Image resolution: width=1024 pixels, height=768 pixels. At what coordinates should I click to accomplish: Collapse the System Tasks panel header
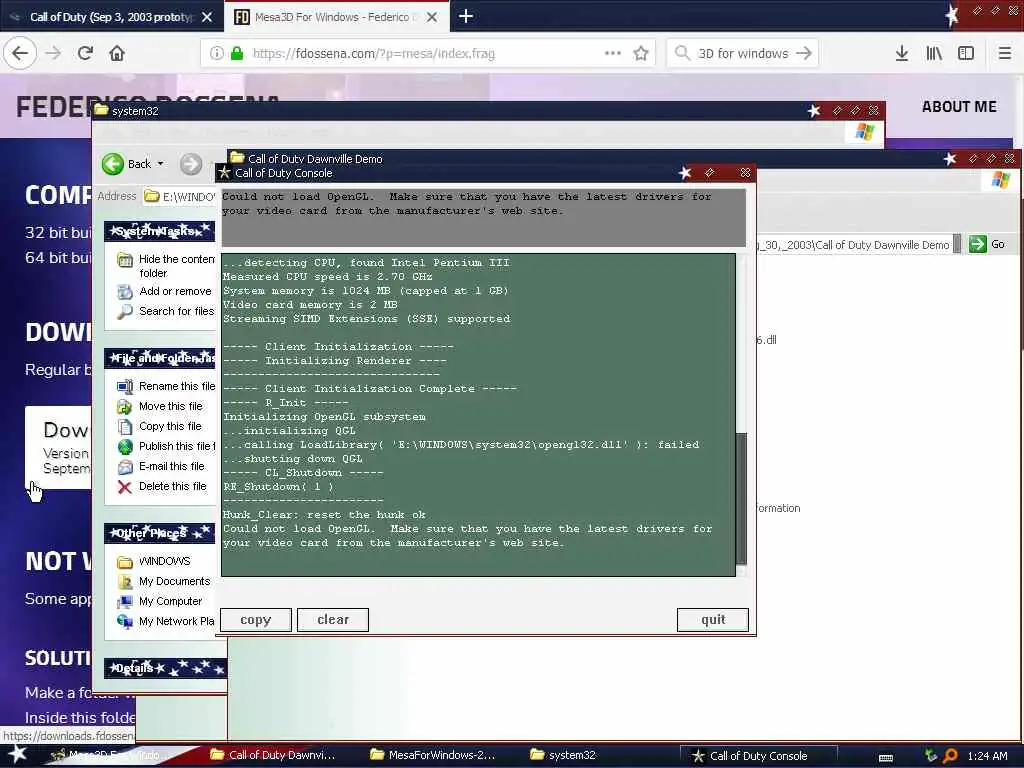[x=159, y=231]
